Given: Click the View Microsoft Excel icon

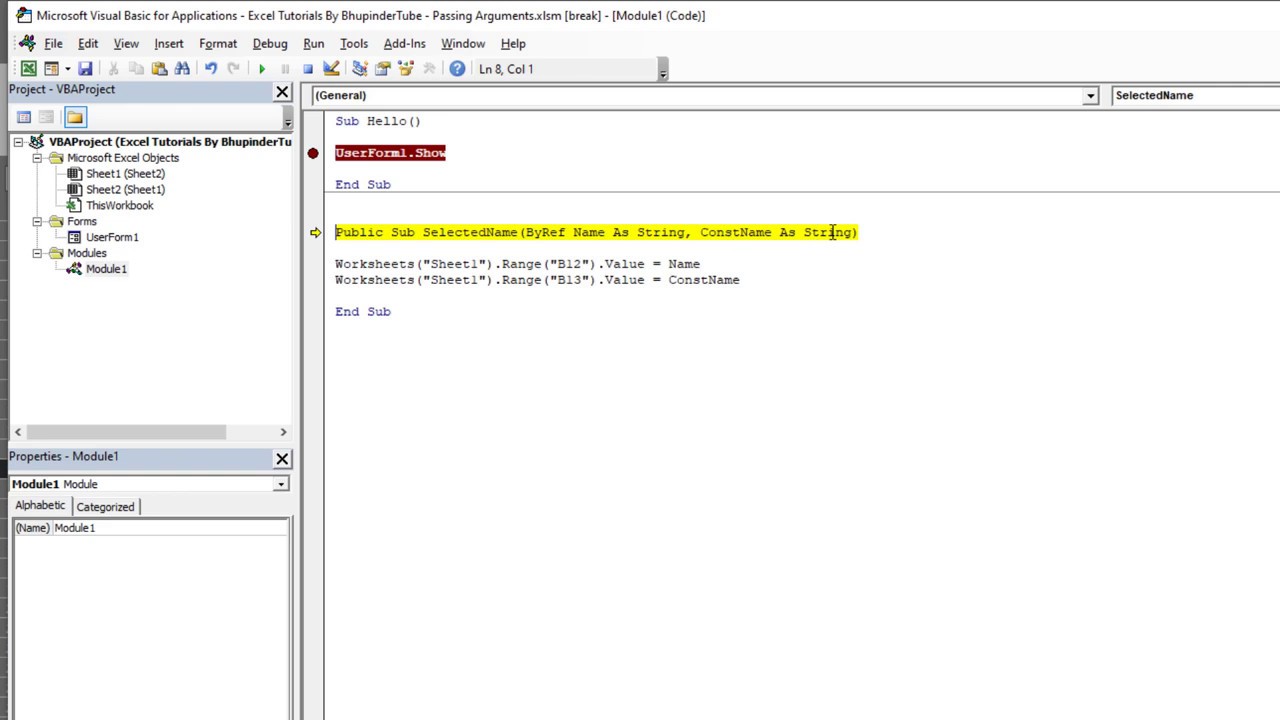Looking at the screenshot, I should pyautogui.click(x=28, y=69).
